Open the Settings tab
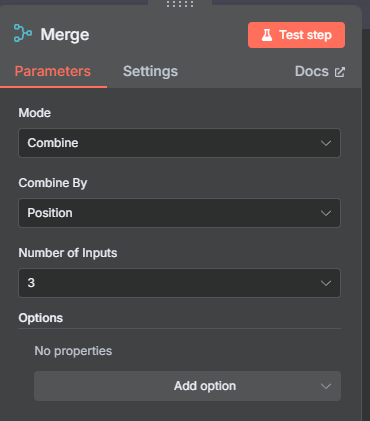 coord(150,71)
